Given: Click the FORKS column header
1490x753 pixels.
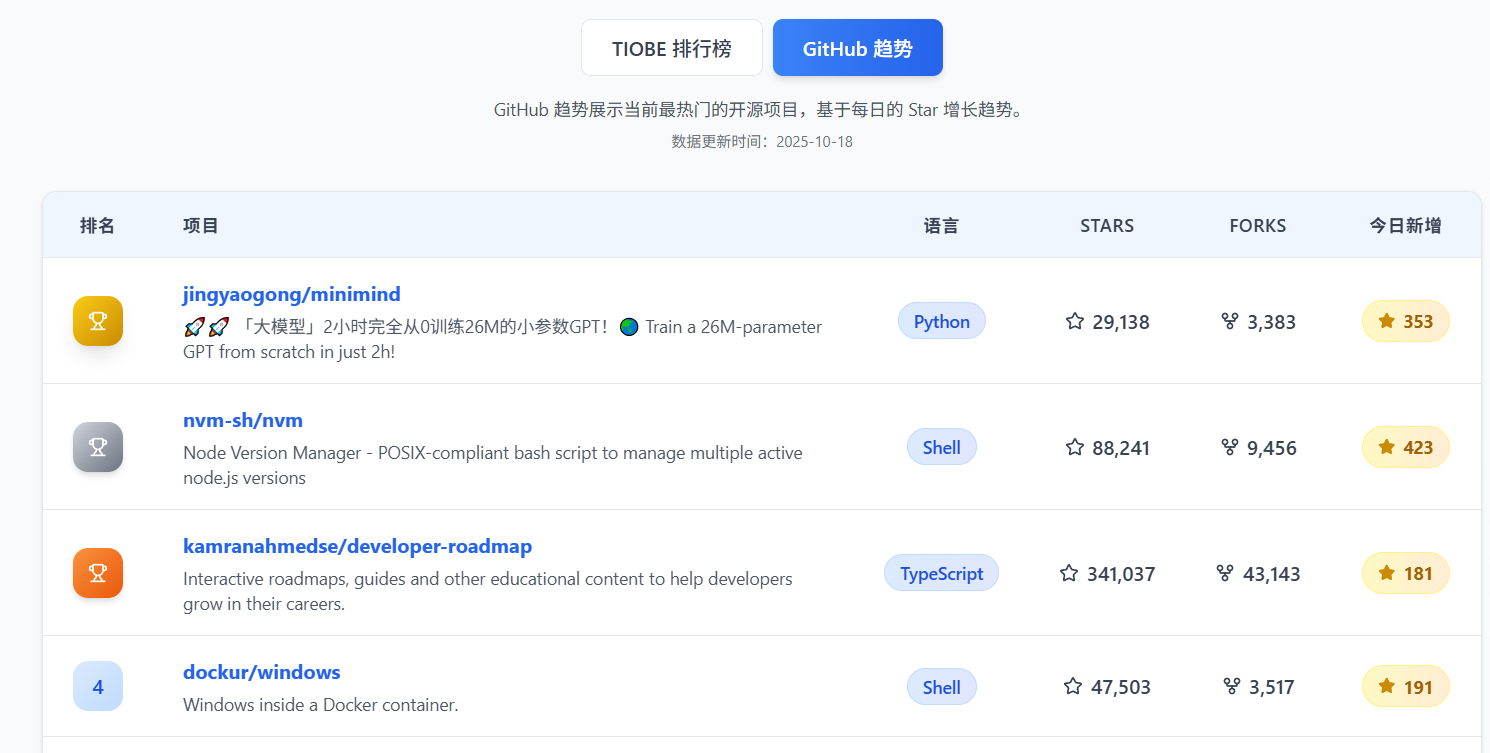Looking at the screenshot, I should (x=1258, y=225).
